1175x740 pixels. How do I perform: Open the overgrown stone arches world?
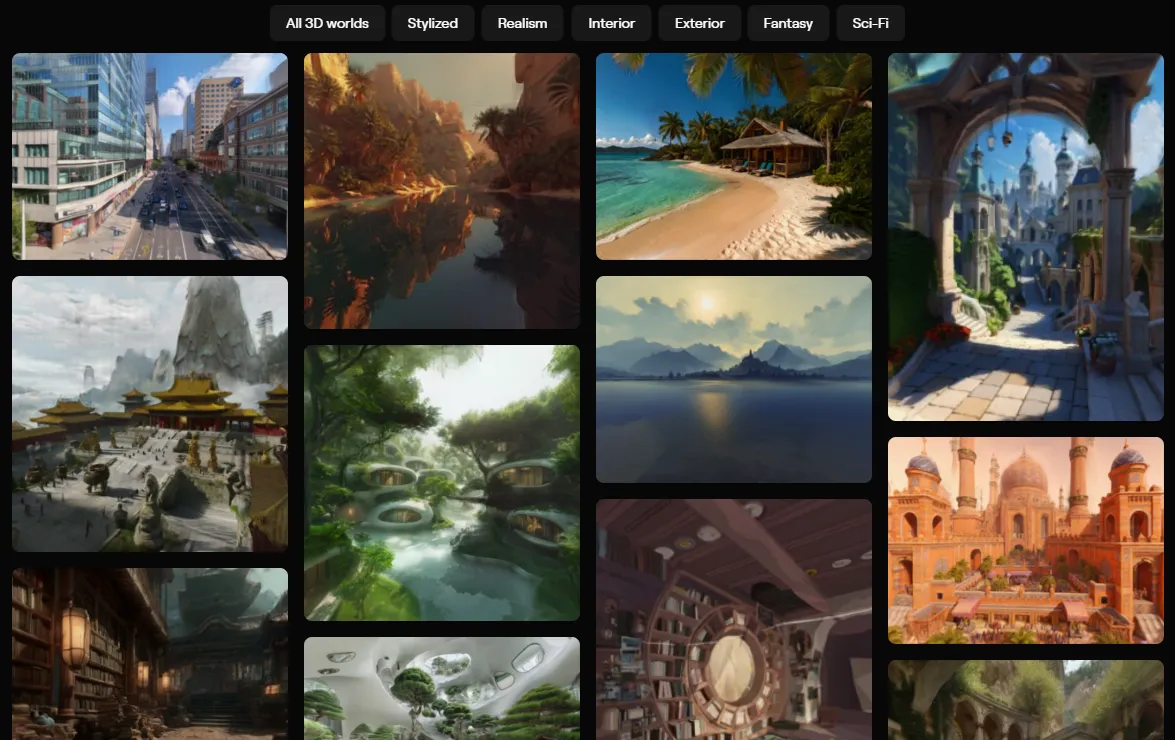[x=1026, y=700]
